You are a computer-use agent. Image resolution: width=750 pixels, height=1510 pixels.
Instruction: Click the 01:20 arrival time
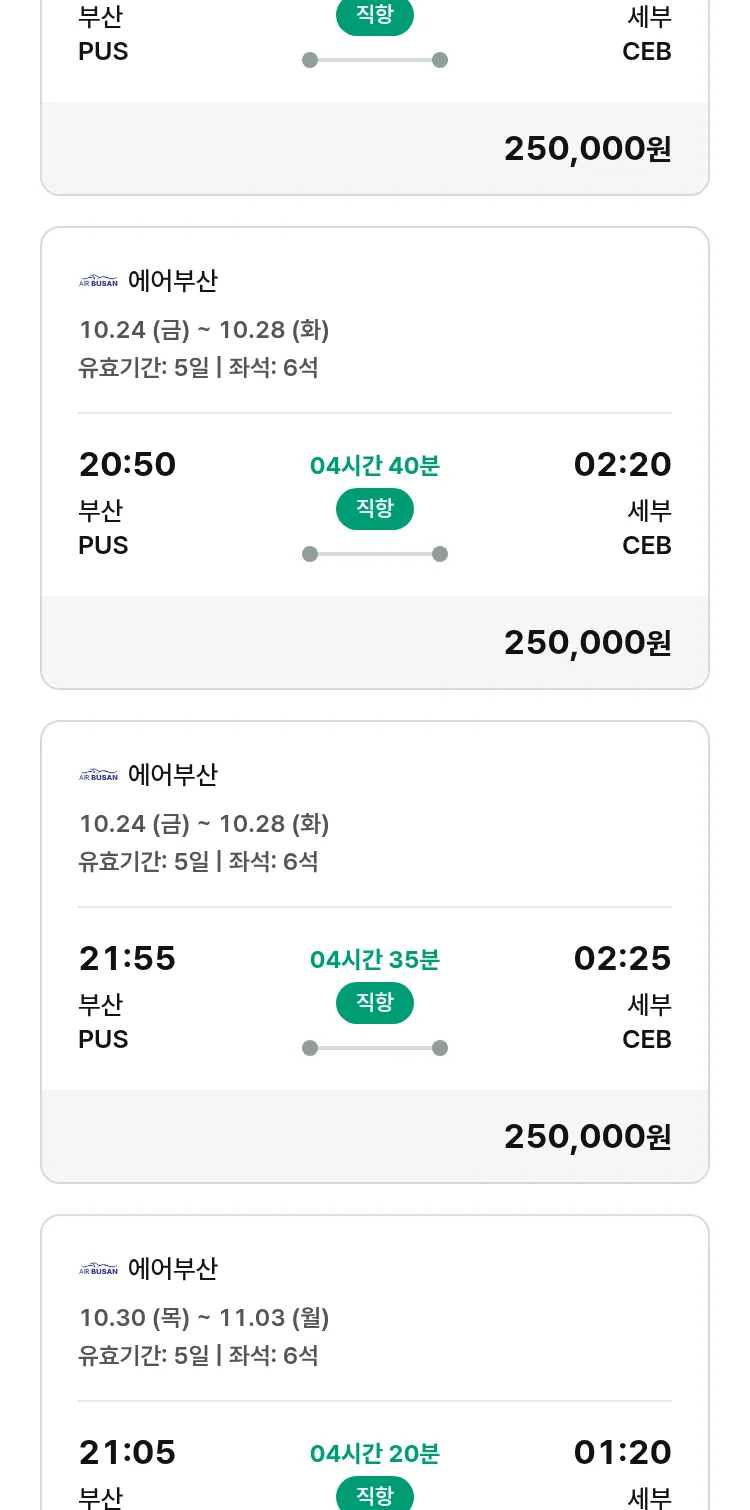click(x=622, y=1452)
